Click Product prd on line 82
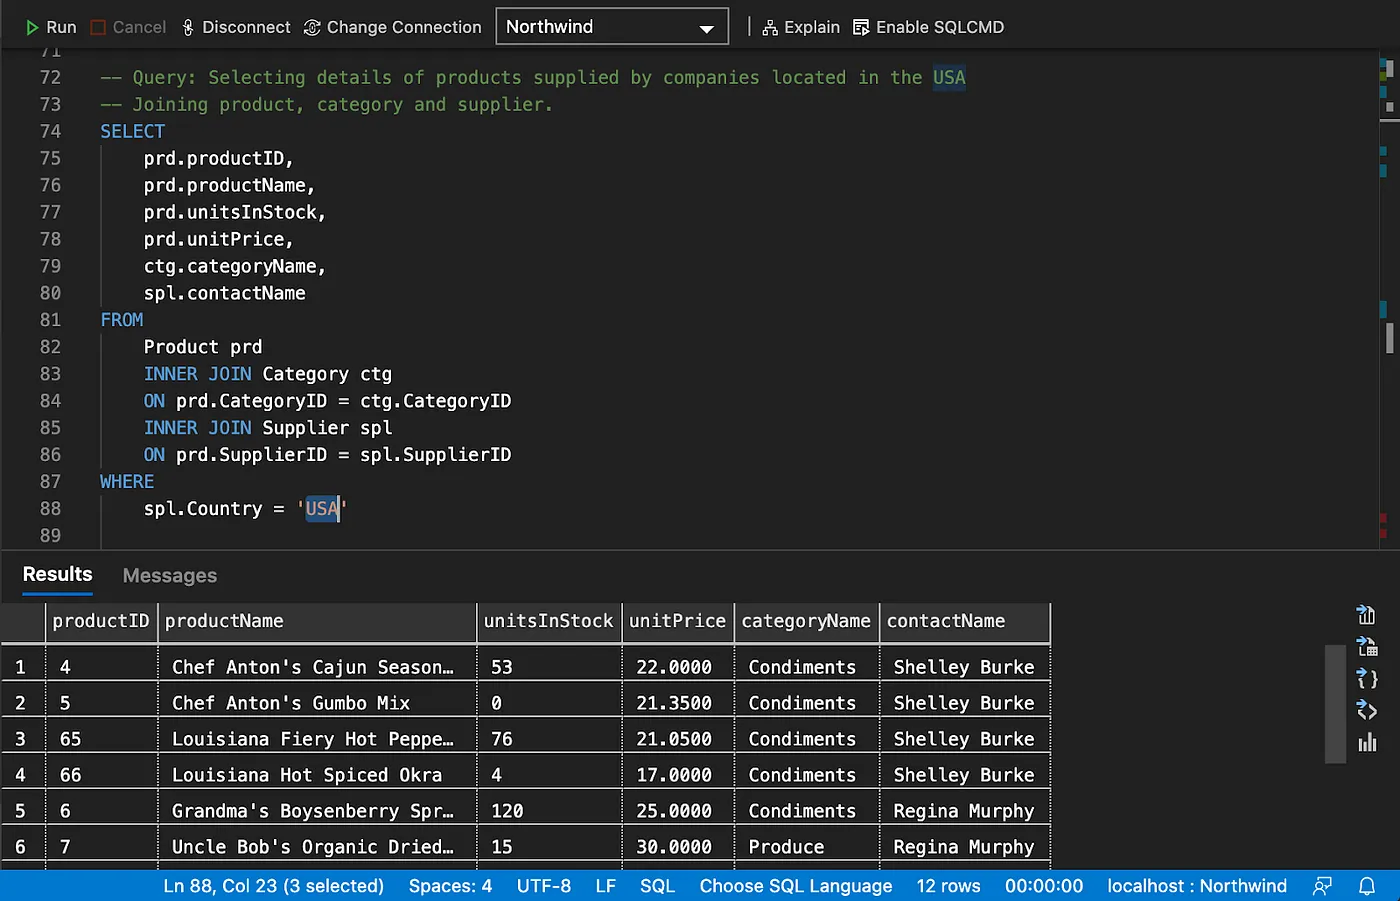The width and height of the screenshot is (1400, 901). point(203,347)
